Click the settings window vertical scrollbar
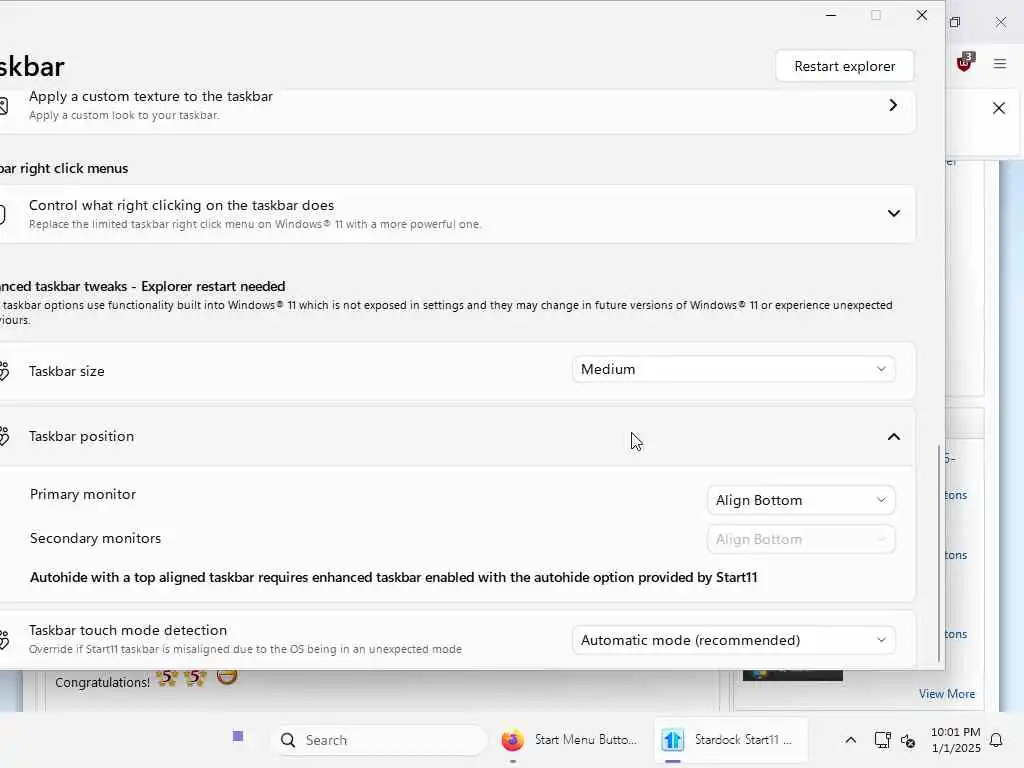This screenshot has height=768, width=1024. 939,554
